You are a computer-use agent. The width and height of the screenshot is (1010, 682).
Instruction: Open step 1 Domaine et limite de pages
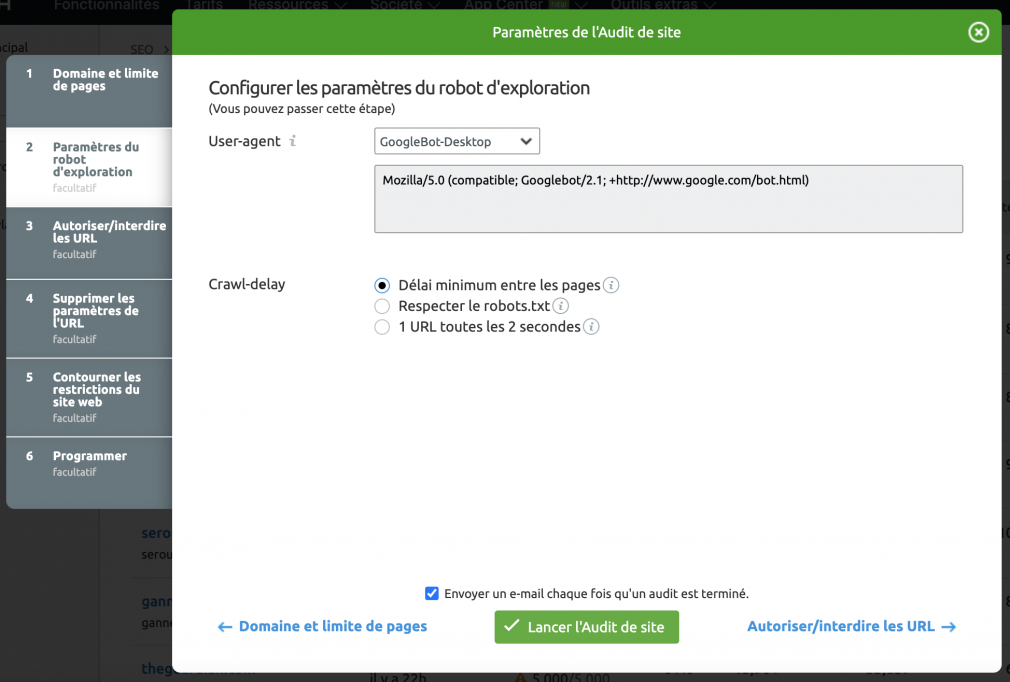[90, 91]
